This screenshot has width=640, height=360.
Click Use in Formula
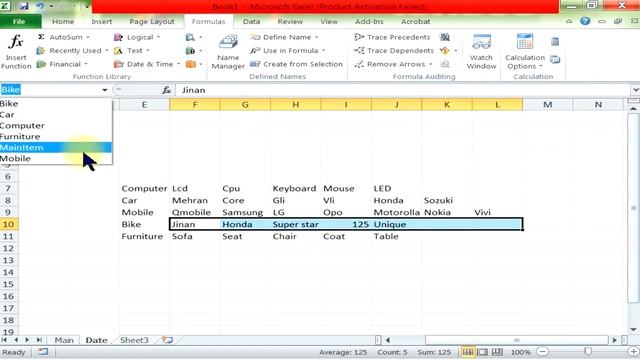click(x=287, y=51)
